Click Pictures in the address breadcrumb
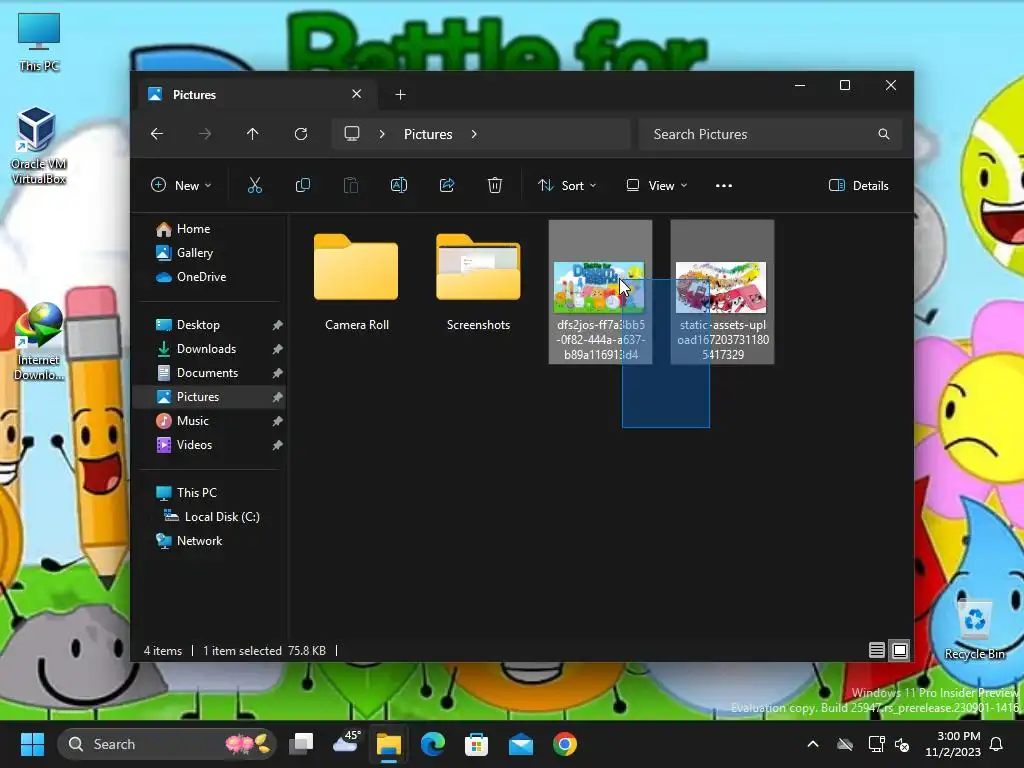The width and height of the screenshot is (1024, 768). tap(428, 134)
